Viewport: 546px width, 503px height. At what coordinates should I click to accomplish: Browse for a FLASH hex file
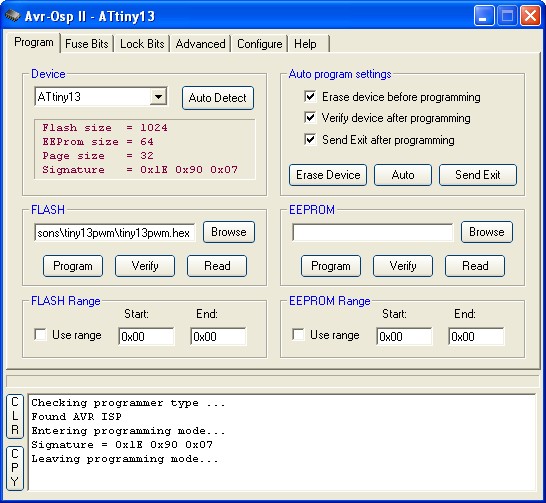click(229, 232)
